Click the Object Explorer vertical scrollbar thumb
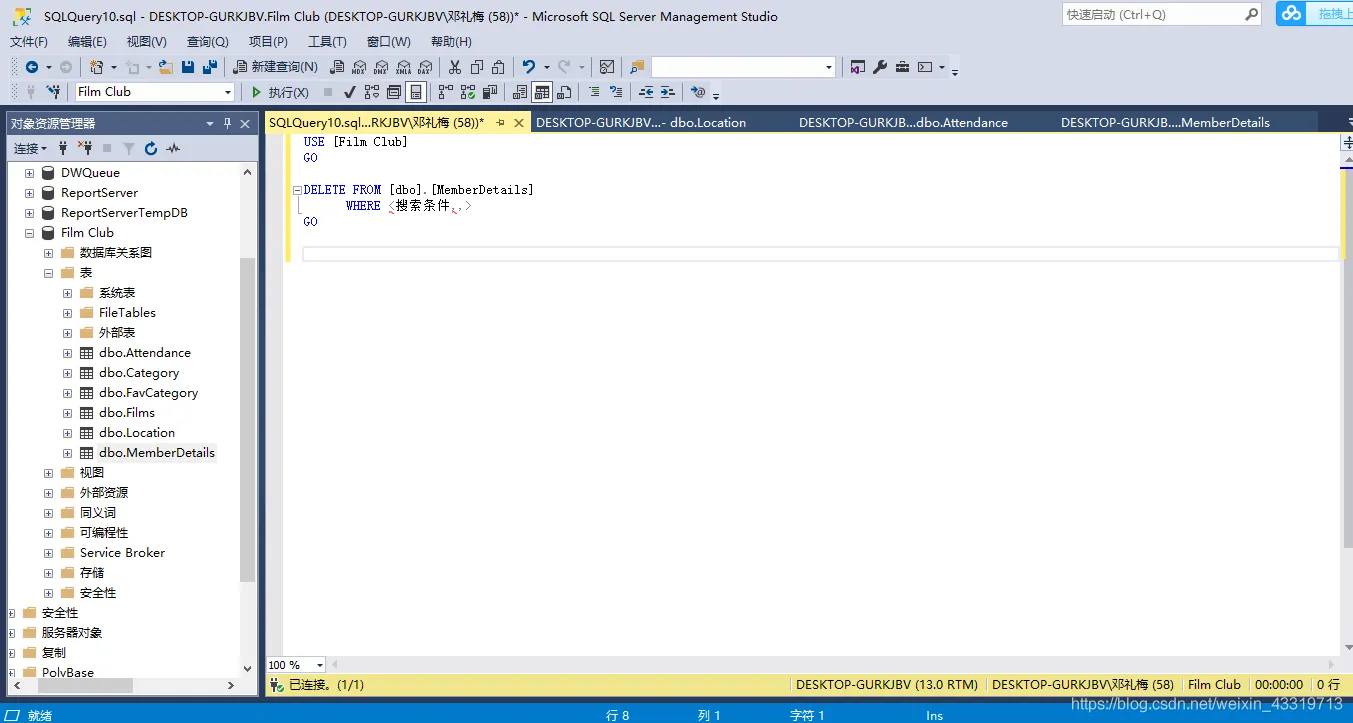This screenshot has height=723, width=1353. coord(248,419)
